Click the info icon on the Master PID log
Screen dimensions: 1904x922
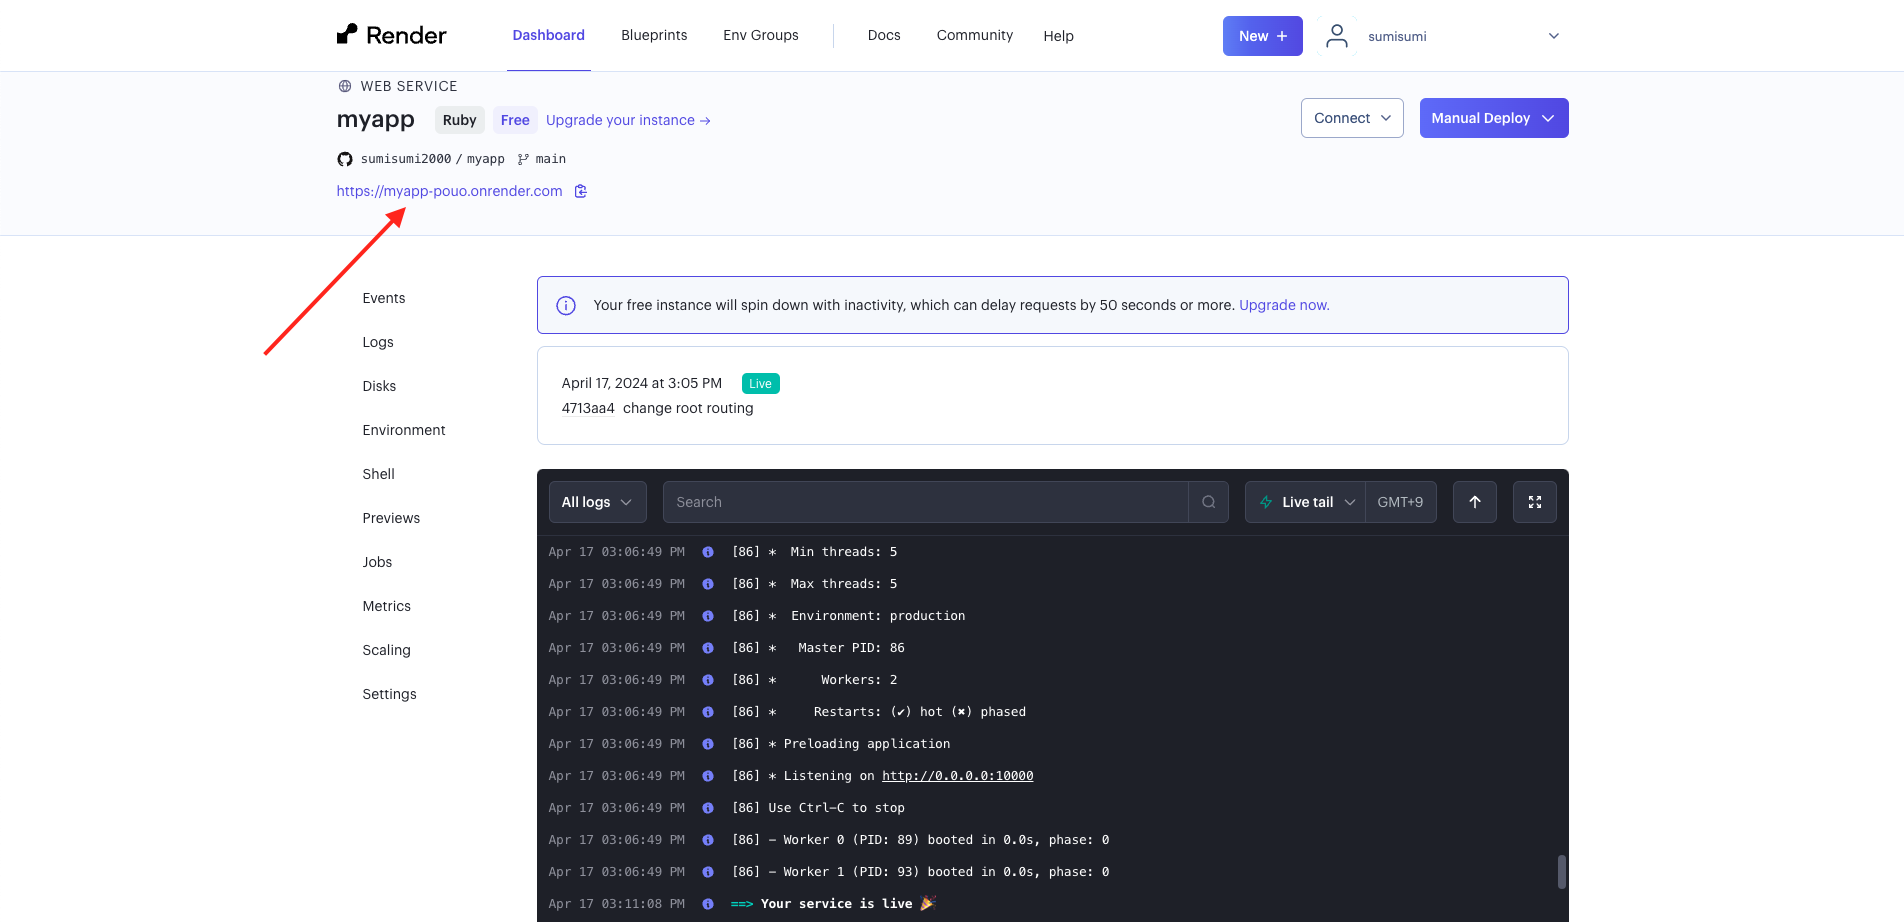coord(708,648)
